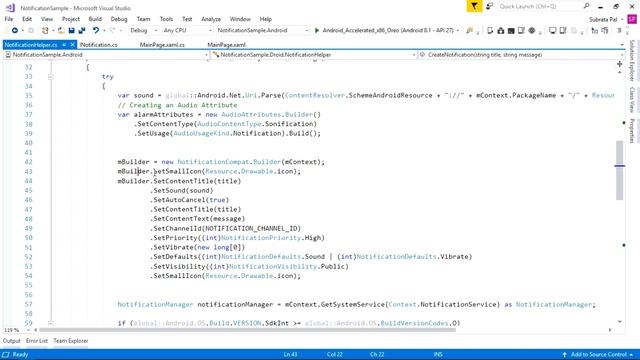Open the Team Explorer panel tab

coord(71,341)
